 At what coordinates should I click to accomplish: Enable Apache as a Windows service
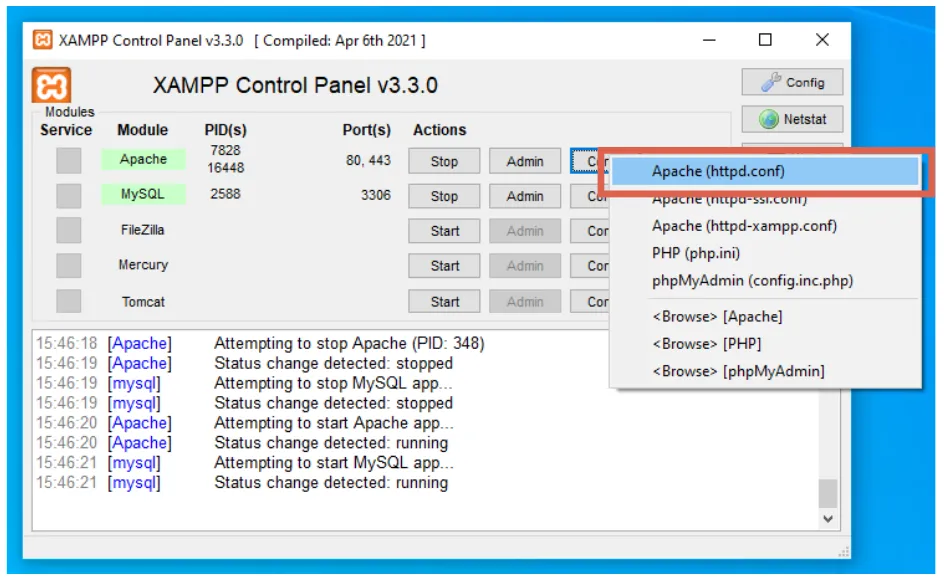66,160
